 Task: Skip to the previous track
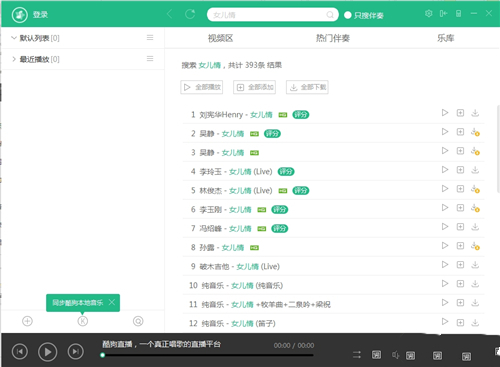click(20, 352)
